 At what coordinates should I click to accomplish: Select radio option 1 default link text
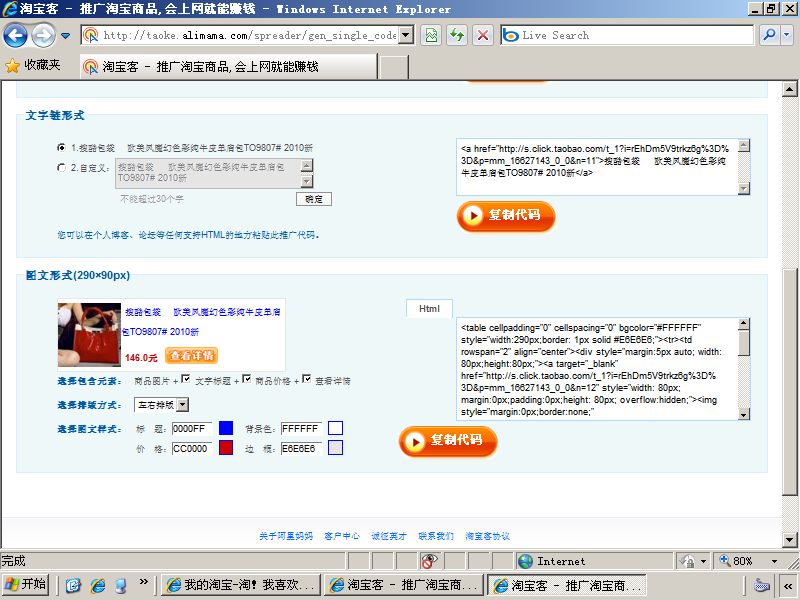point(62,147)
